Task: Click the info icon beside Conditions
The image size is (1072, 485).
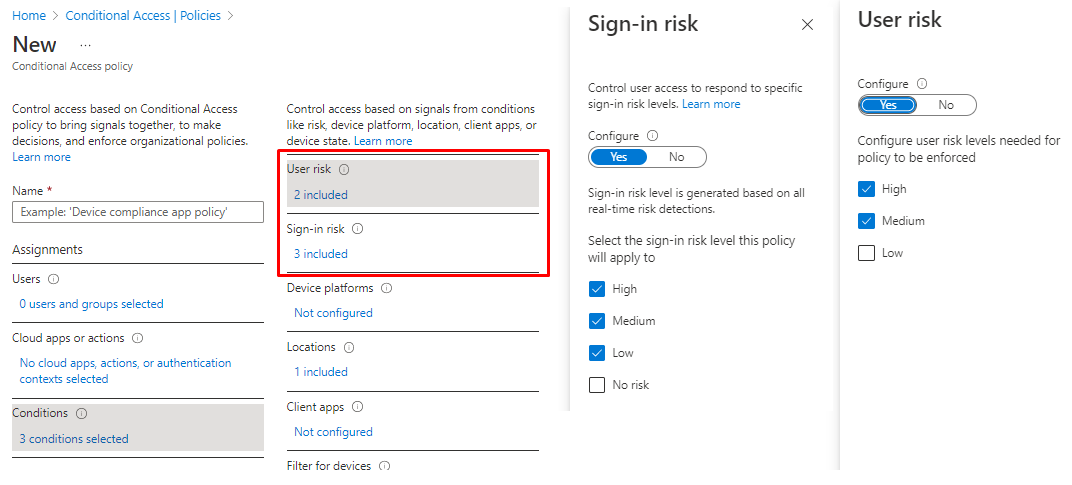Action: (82, 413)
